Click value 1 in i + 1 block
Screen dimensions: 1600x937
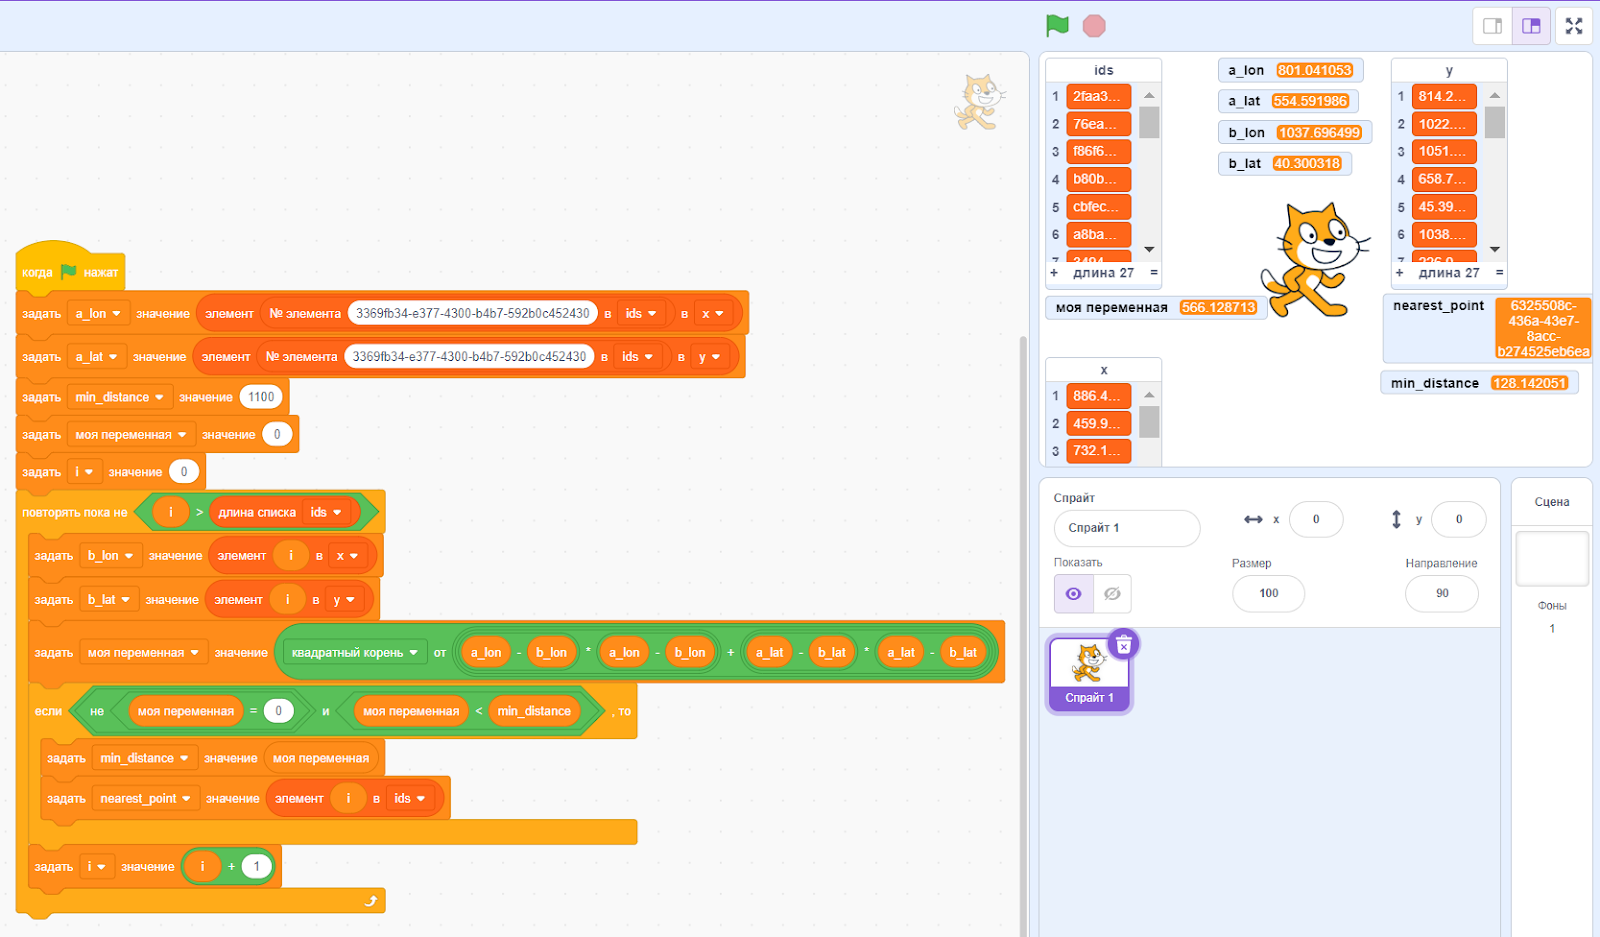(257, 867)
